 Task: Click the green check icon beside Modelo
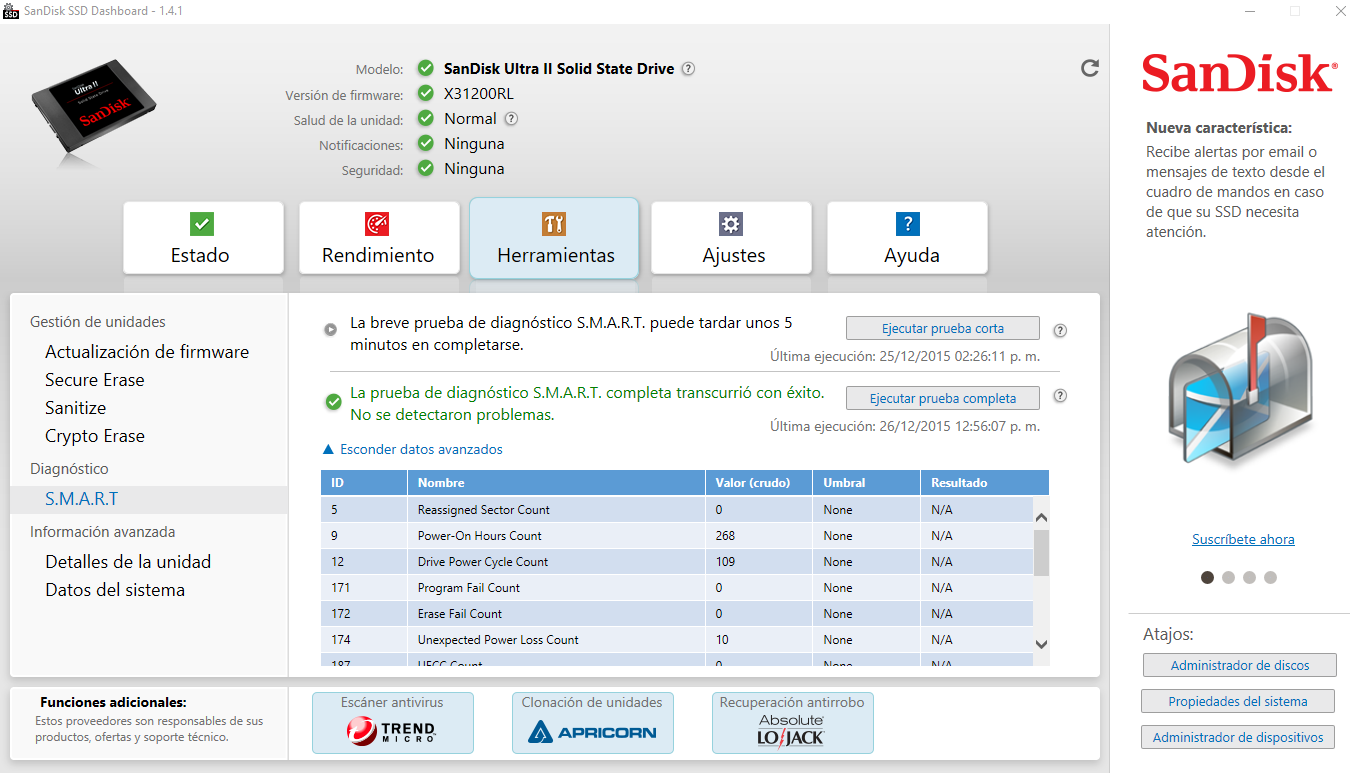tap(425, 69)
